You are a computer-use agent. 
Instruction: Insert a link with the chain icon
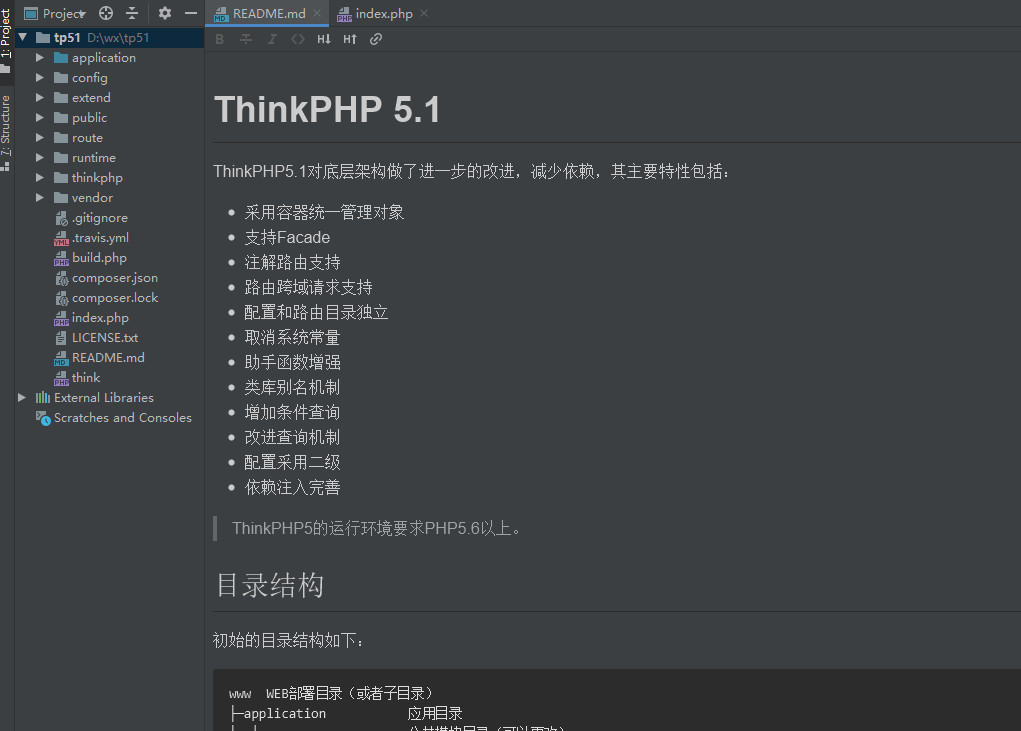point(376,39)
